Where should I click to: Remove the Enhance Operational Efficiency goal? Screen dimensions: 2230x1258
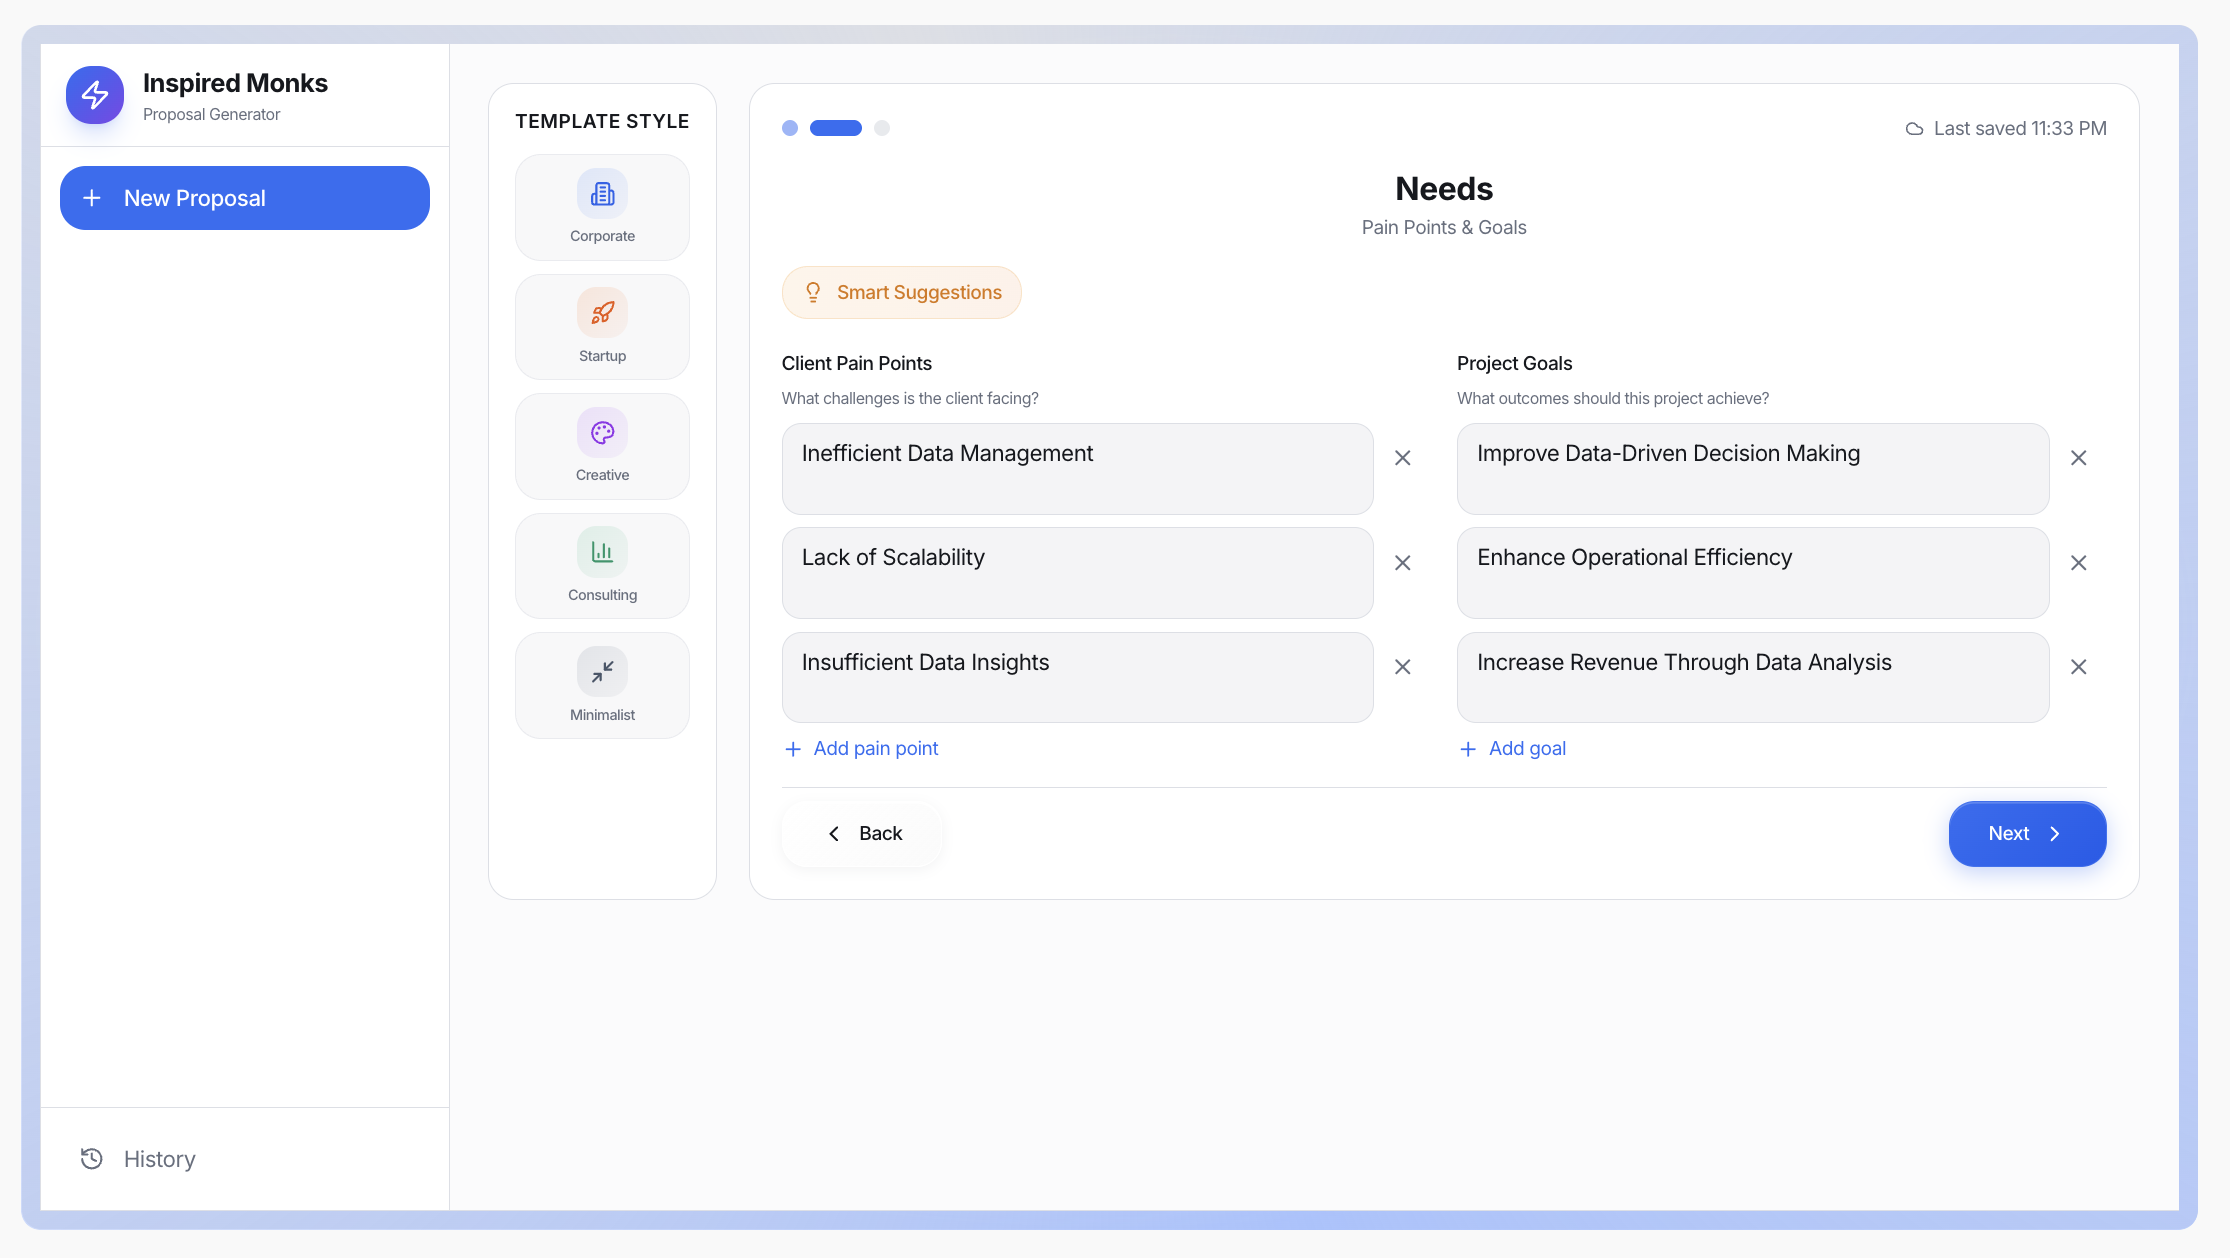[2078, 563]
